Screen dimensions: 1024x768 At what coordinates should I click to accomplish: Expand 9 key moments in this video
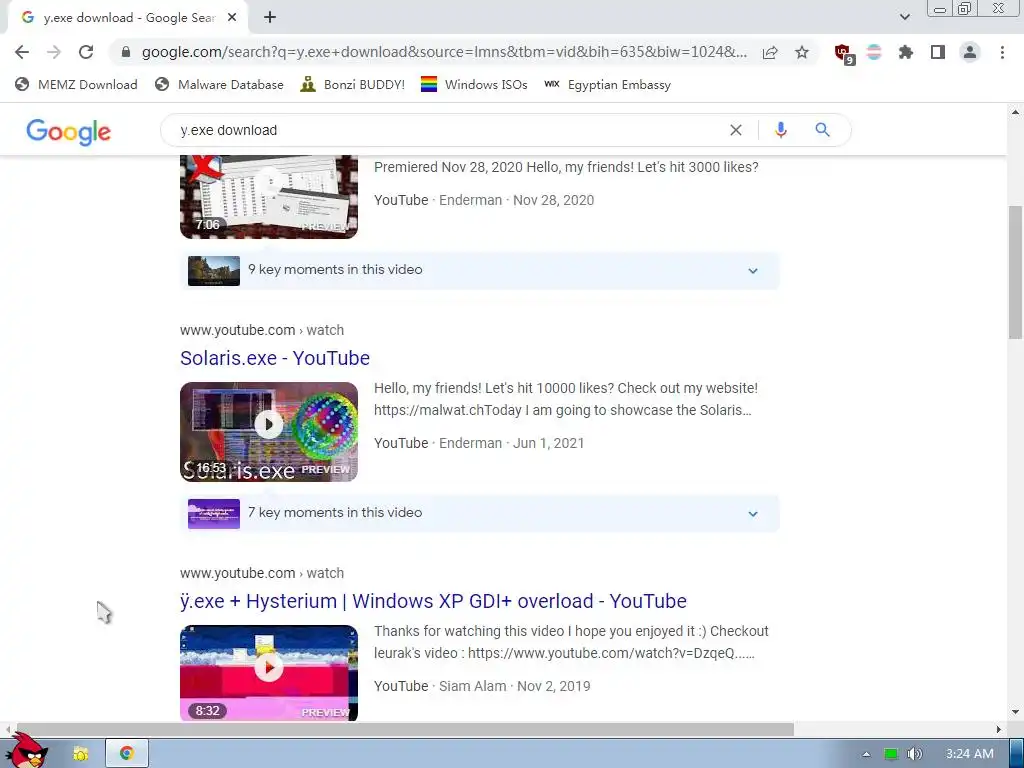(480, 270)
